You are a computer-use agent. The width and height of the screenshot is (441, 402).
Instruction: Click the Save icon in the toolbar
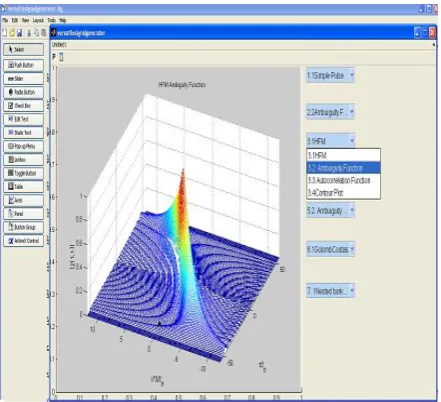[x=19, y=33]
